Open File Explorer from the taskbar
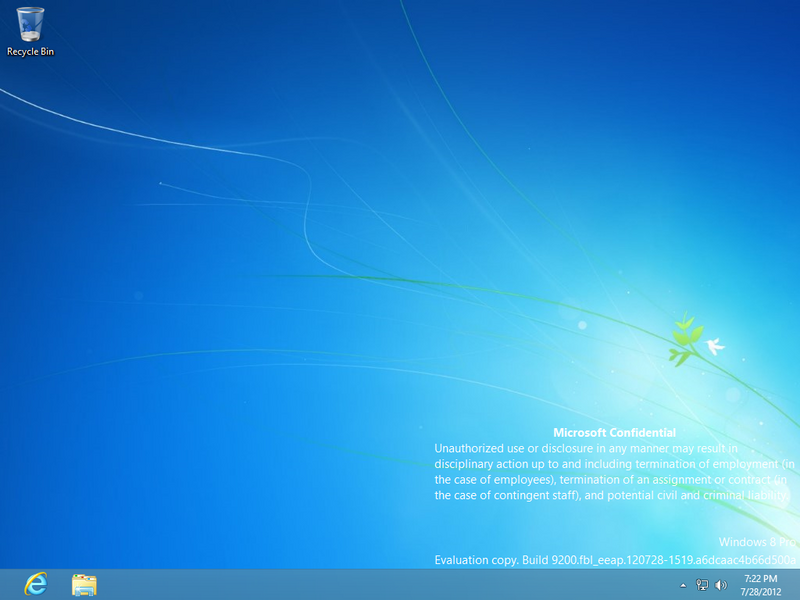 pos(84,585)
